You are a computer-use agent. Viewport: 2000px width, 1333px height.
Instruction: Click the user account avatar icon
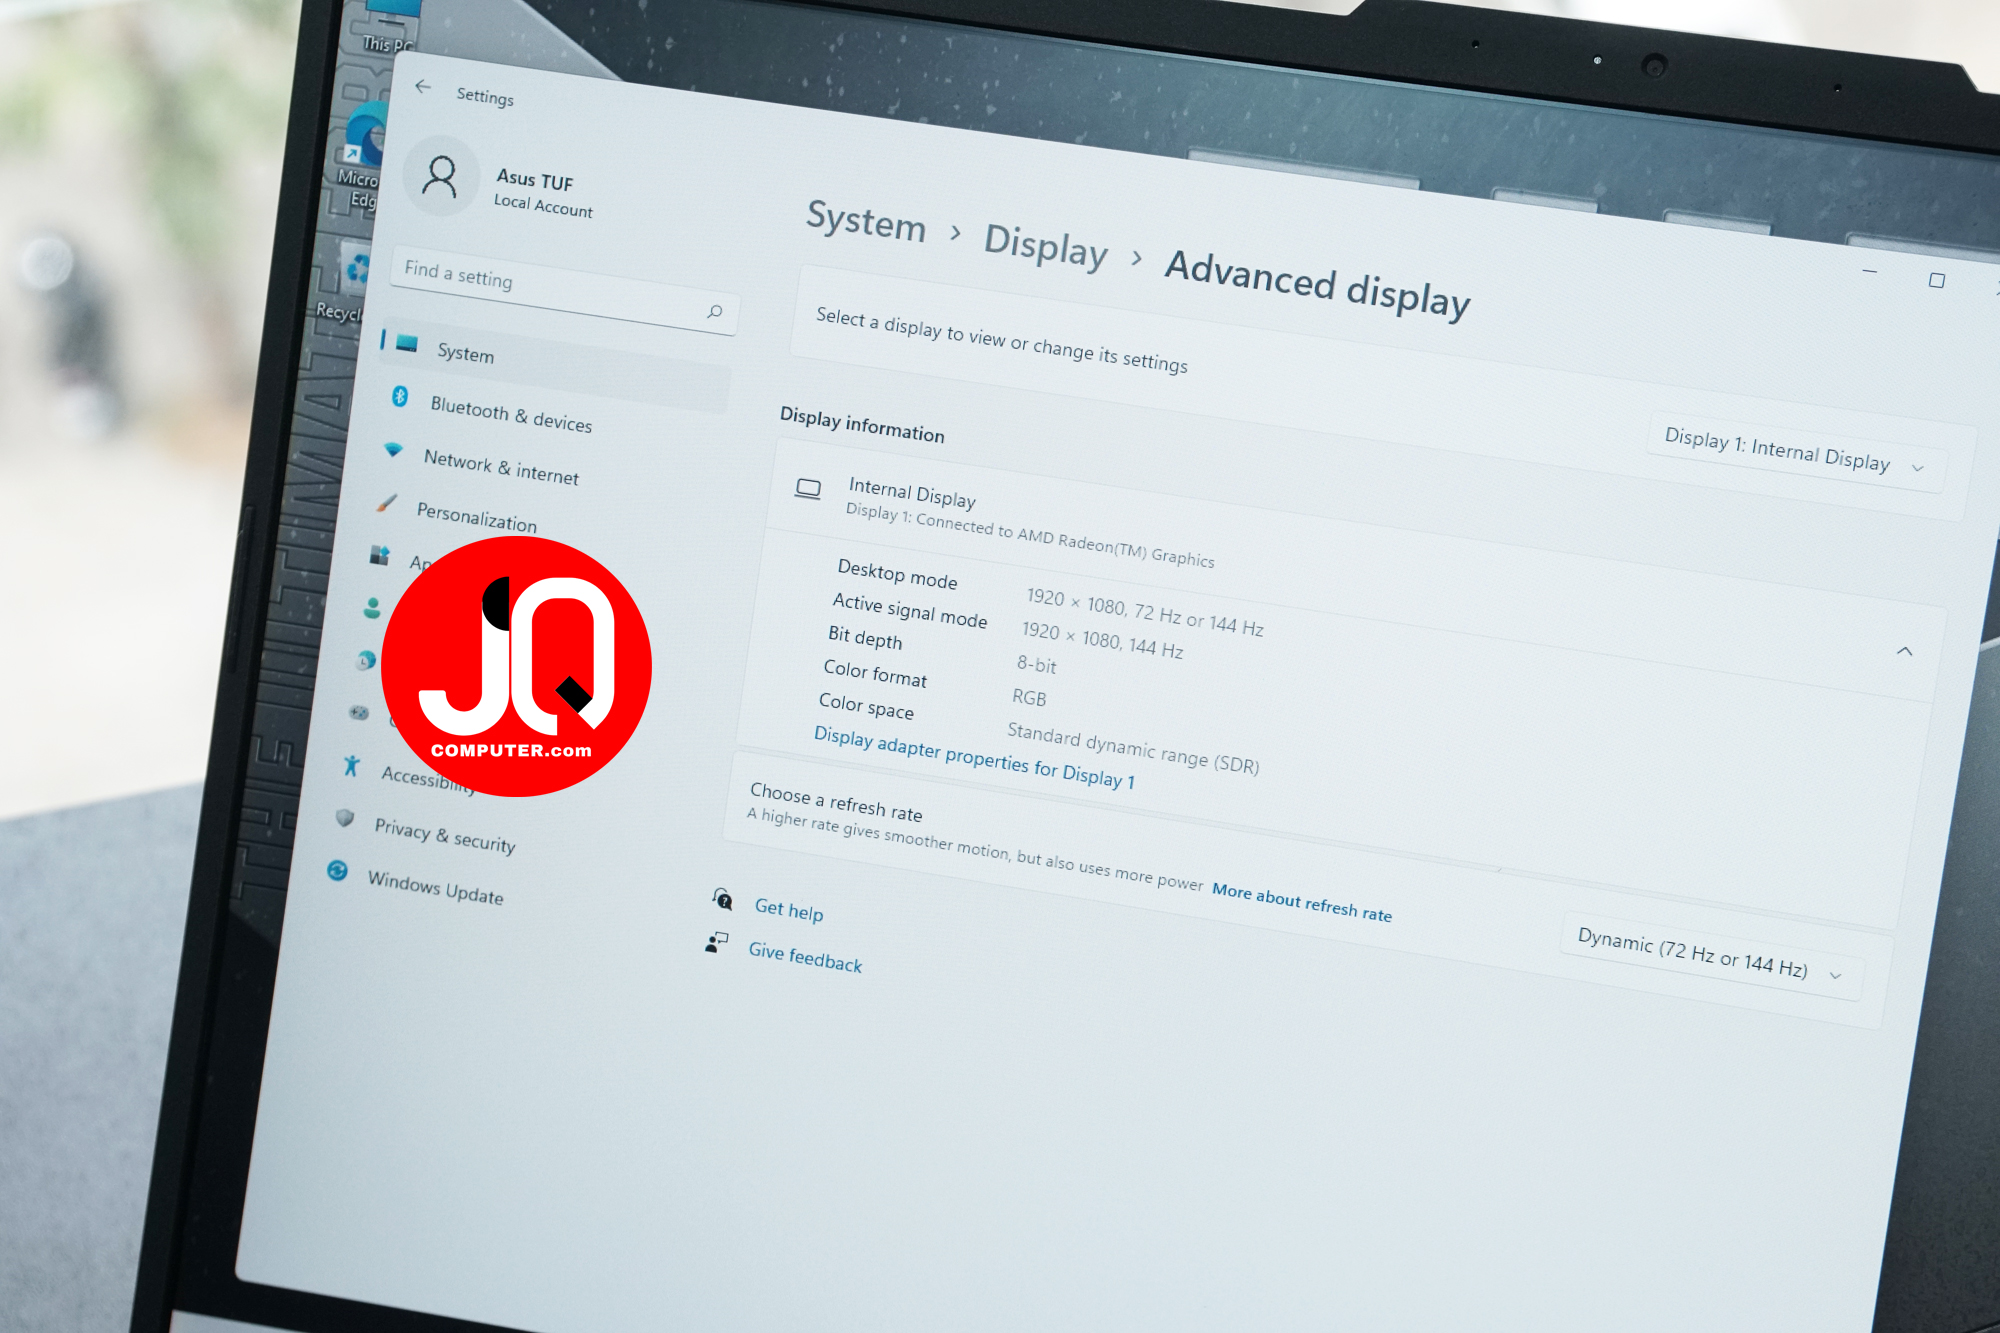point(440,178)
